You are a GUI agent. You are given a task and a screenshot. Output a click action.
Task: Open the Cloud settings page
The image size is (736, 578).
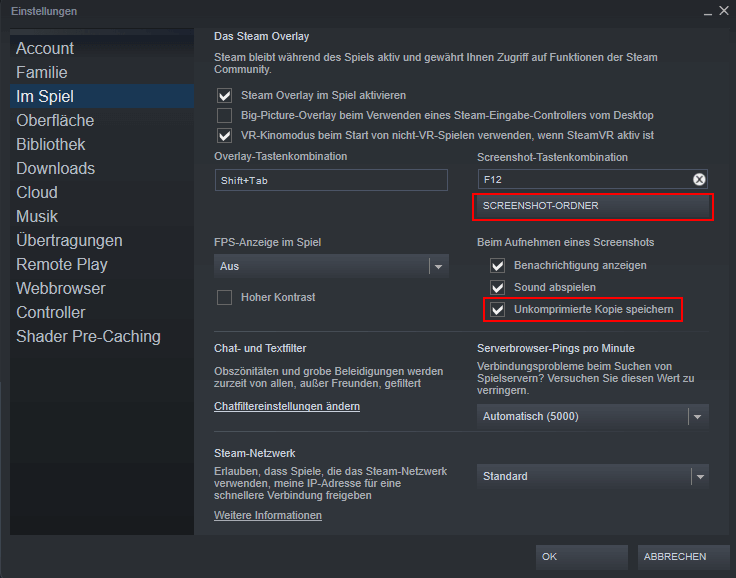(102, 192)
